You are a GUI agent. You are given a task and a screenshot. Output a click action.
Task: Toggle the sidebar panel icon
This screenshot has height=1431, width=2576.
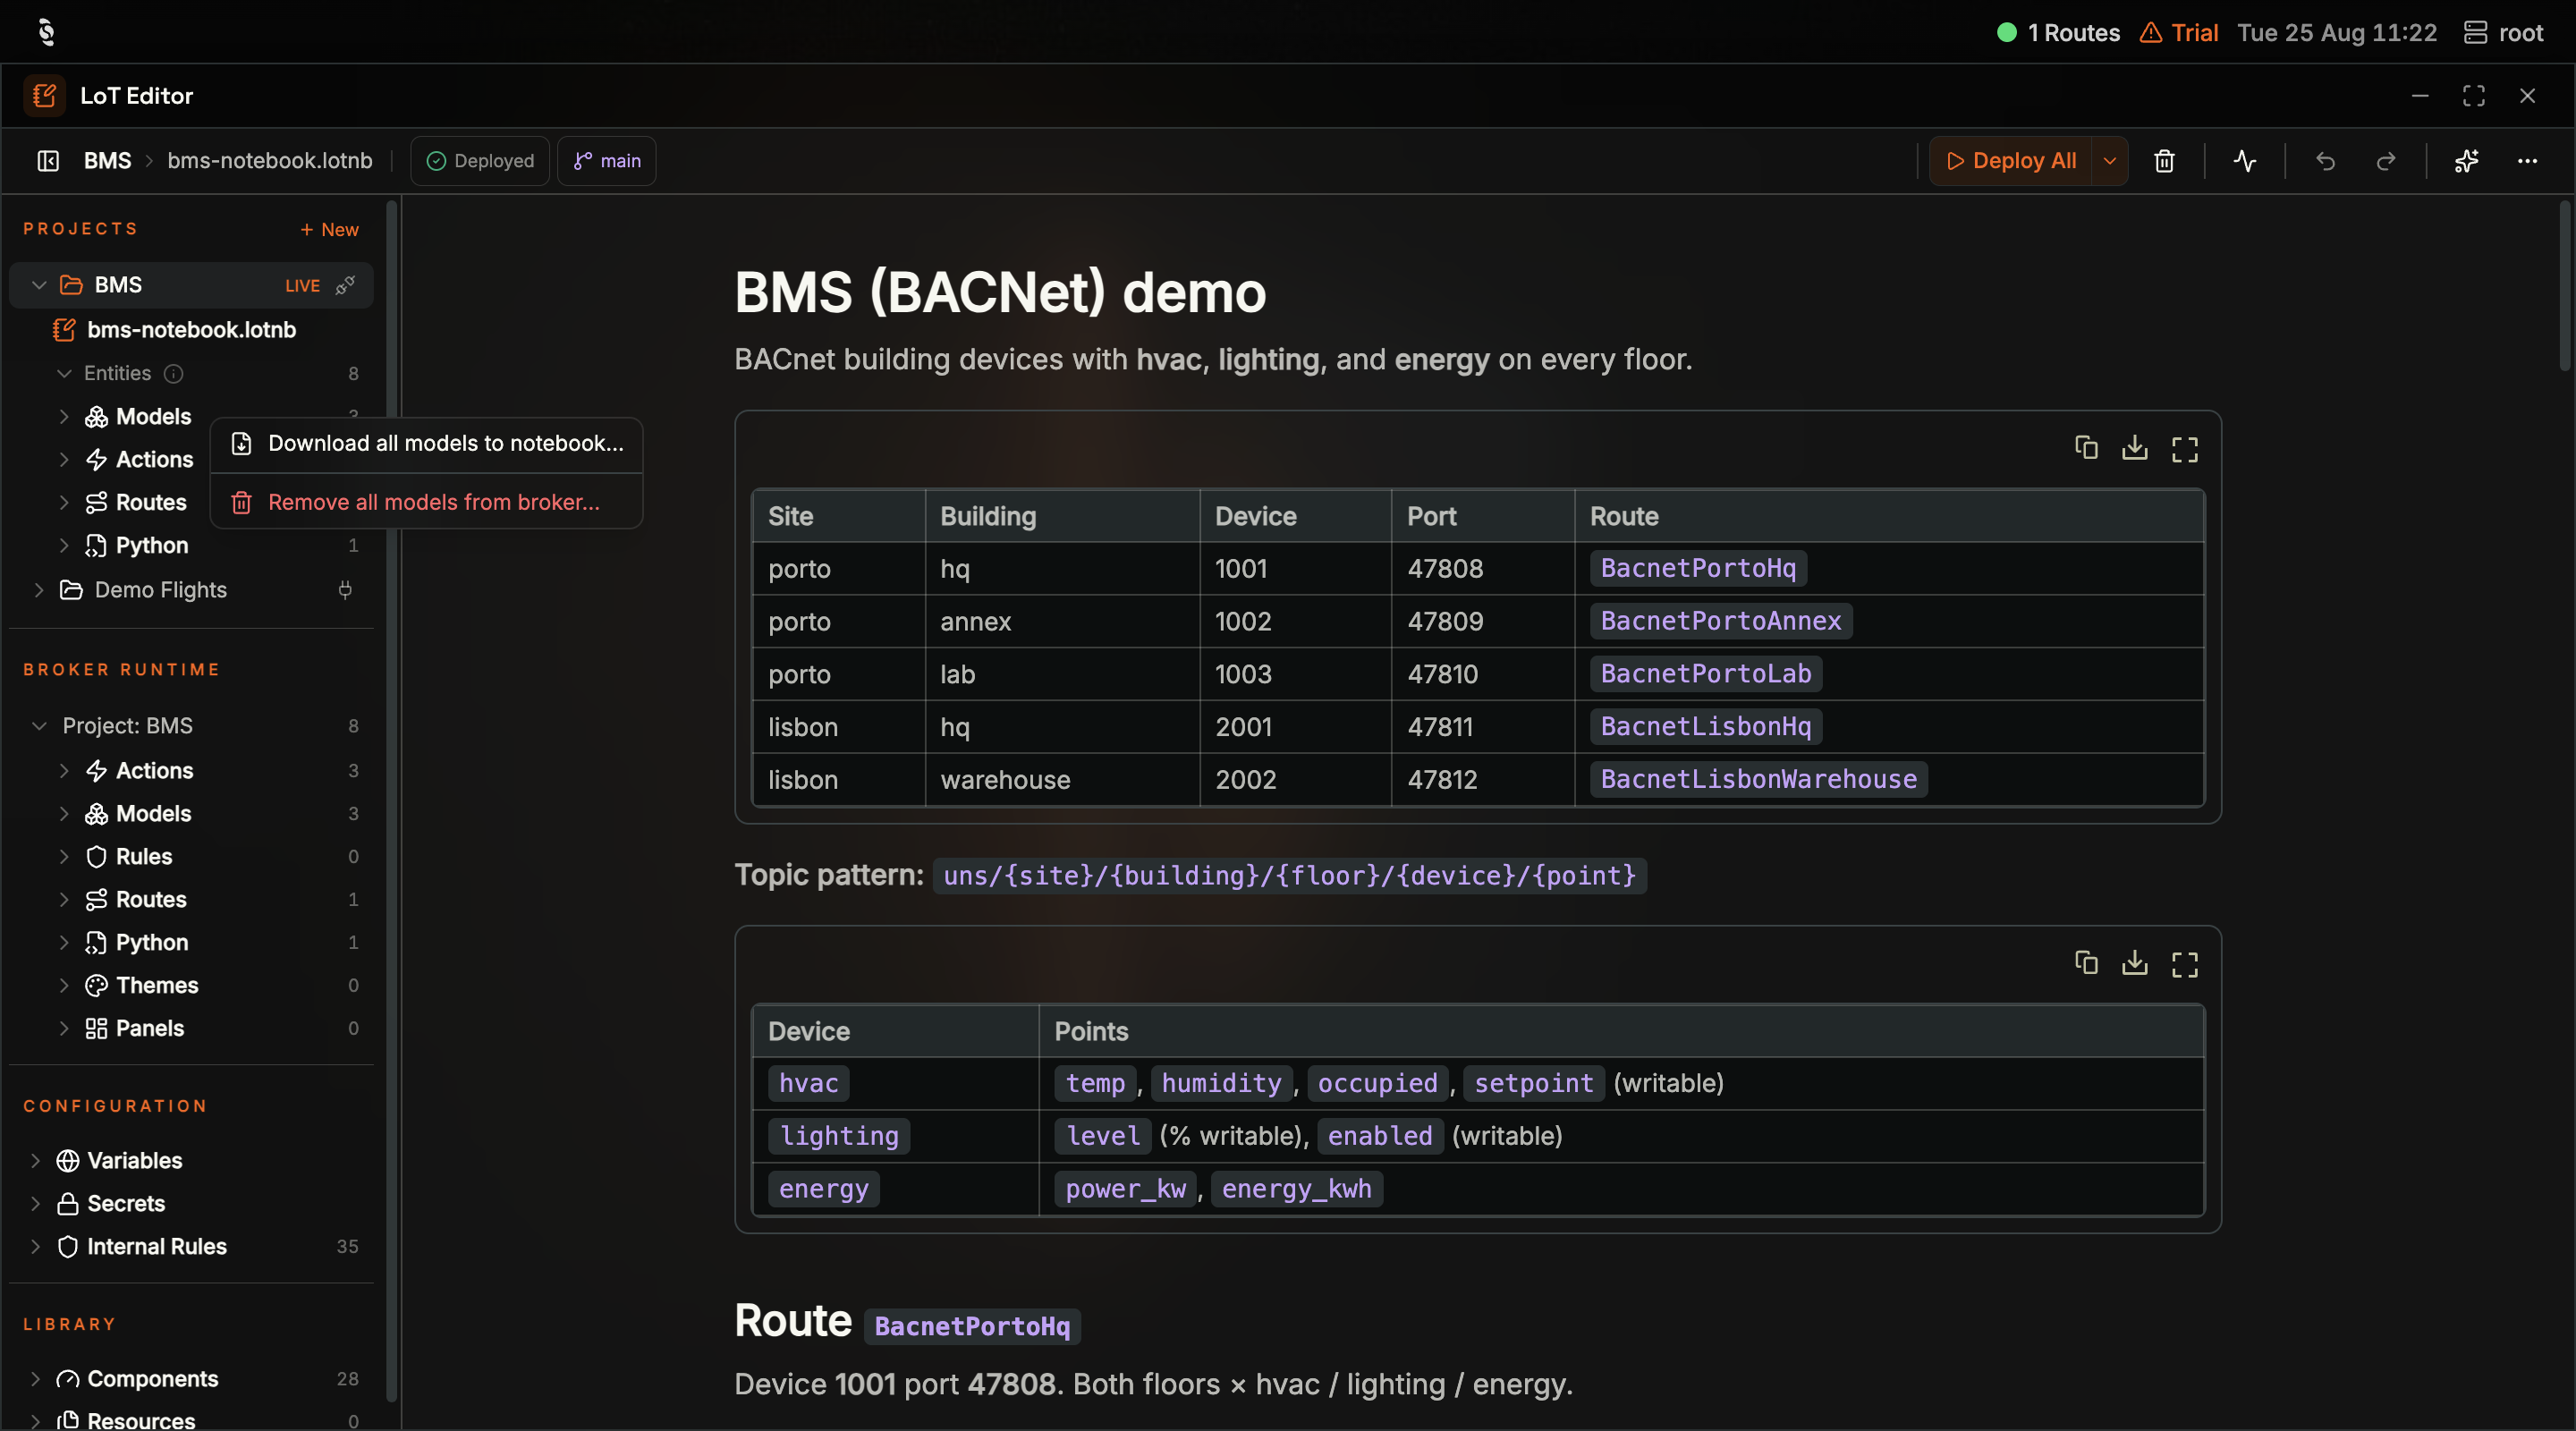point(48,161)
